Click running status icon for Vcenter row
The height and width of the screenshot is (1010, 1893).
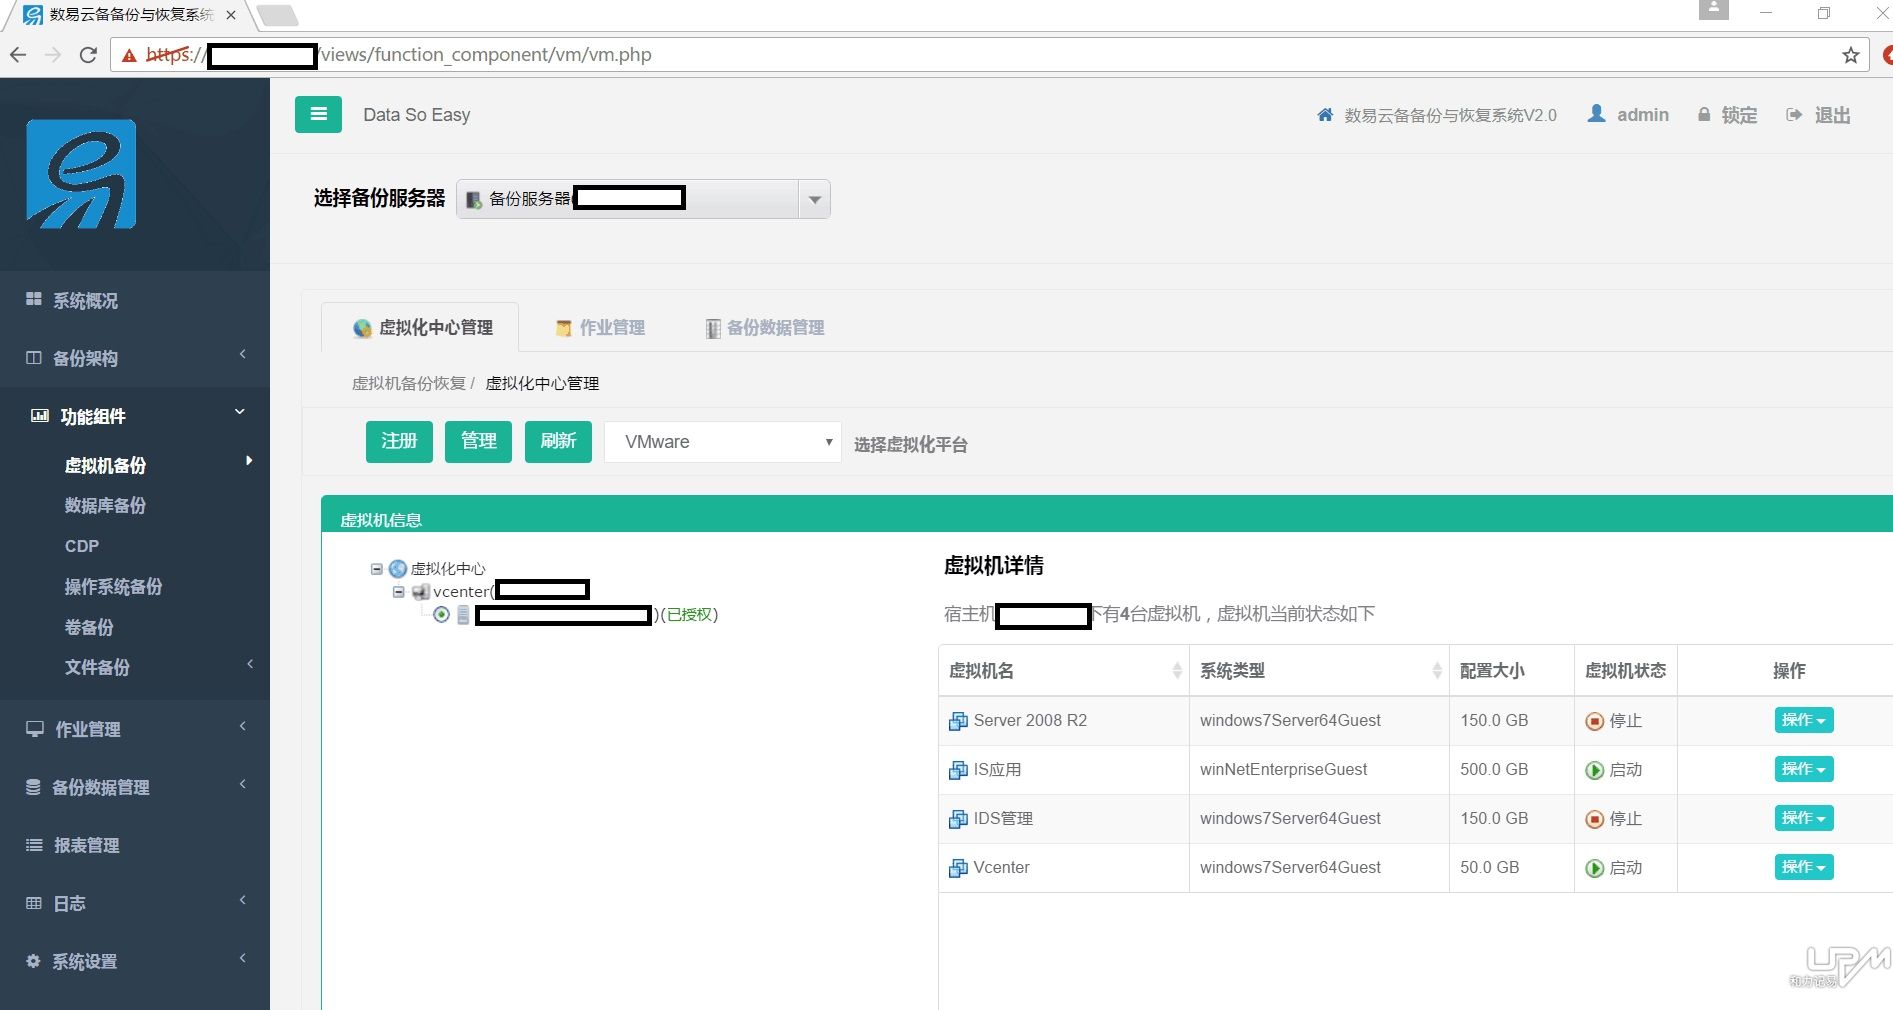(x=1595, y=868)
